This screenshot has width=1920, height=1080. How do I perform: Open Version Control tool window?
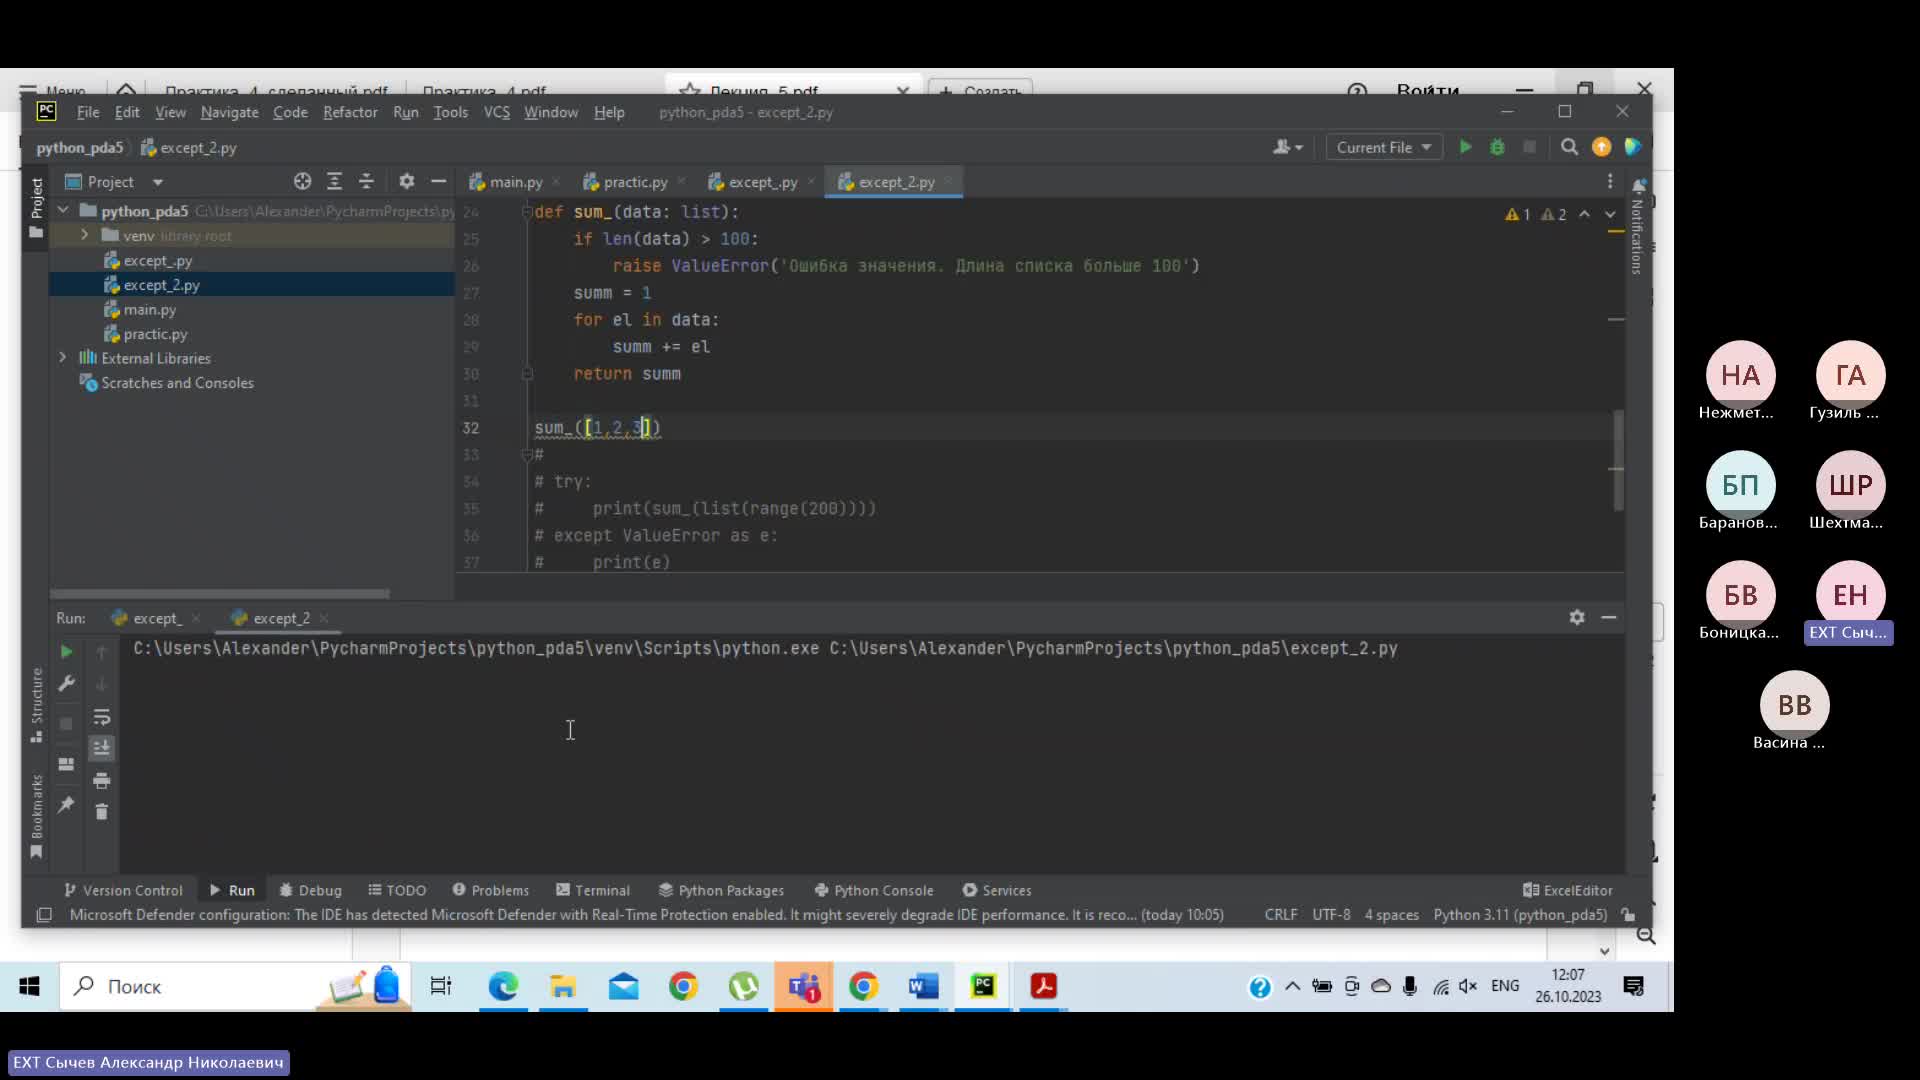[123, 890]
